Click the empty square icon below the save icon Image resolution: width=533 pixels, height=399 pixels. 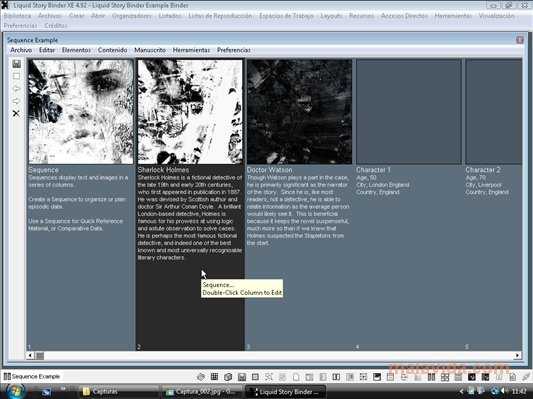[x=16, y=76]
